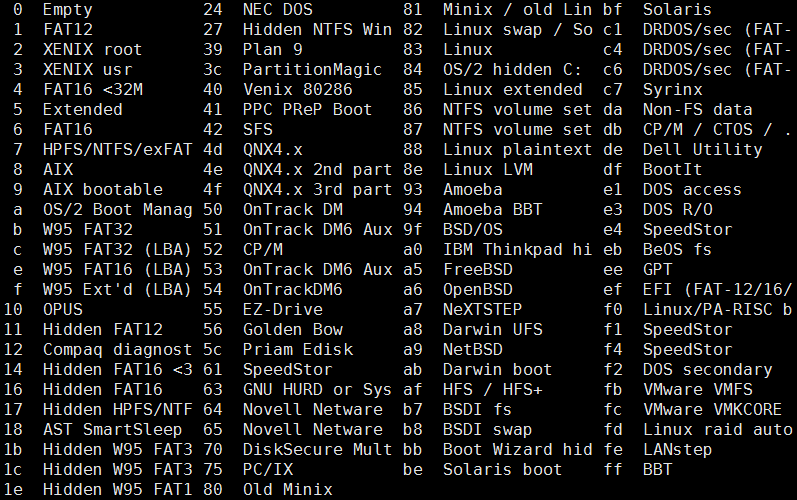Select the 'Venix 80286' entry

tap(297, 89)
